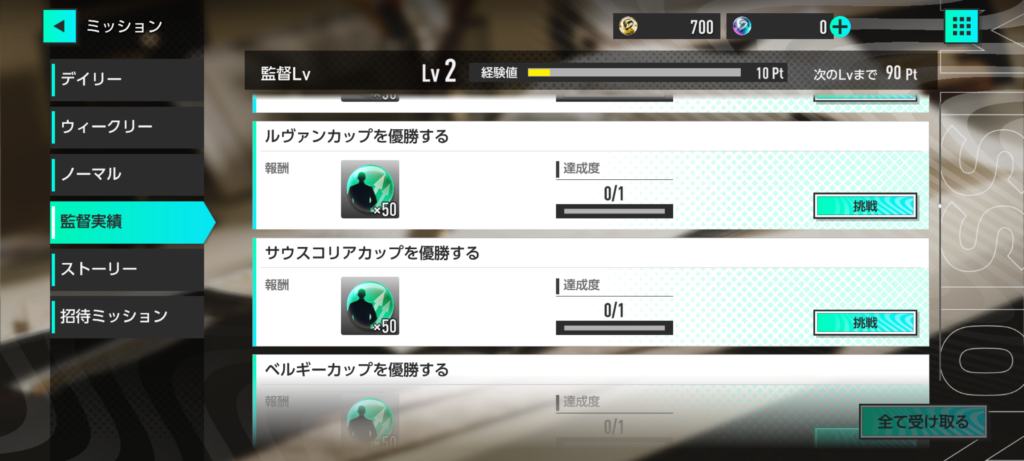The height and width of the screenshot is (461, 1024).
Task: Tap the plus icon to add gems
Action: pos(840,27)
